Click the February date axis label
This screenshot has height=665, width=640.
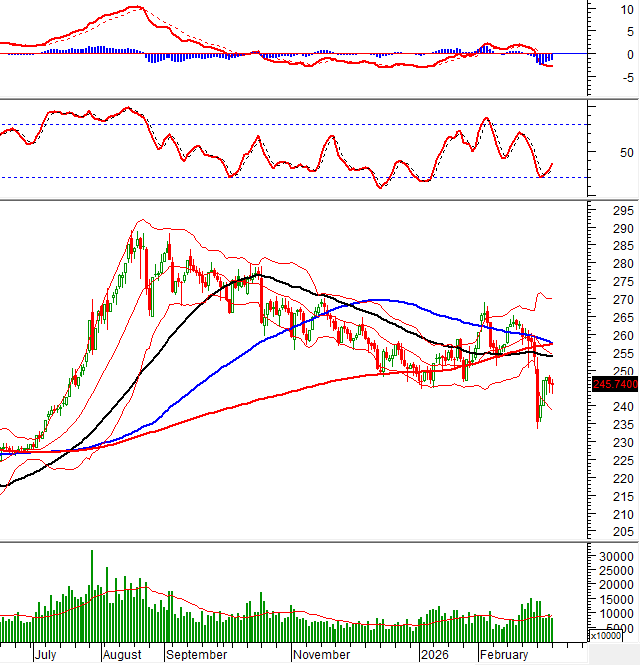[x=504, y=655]
